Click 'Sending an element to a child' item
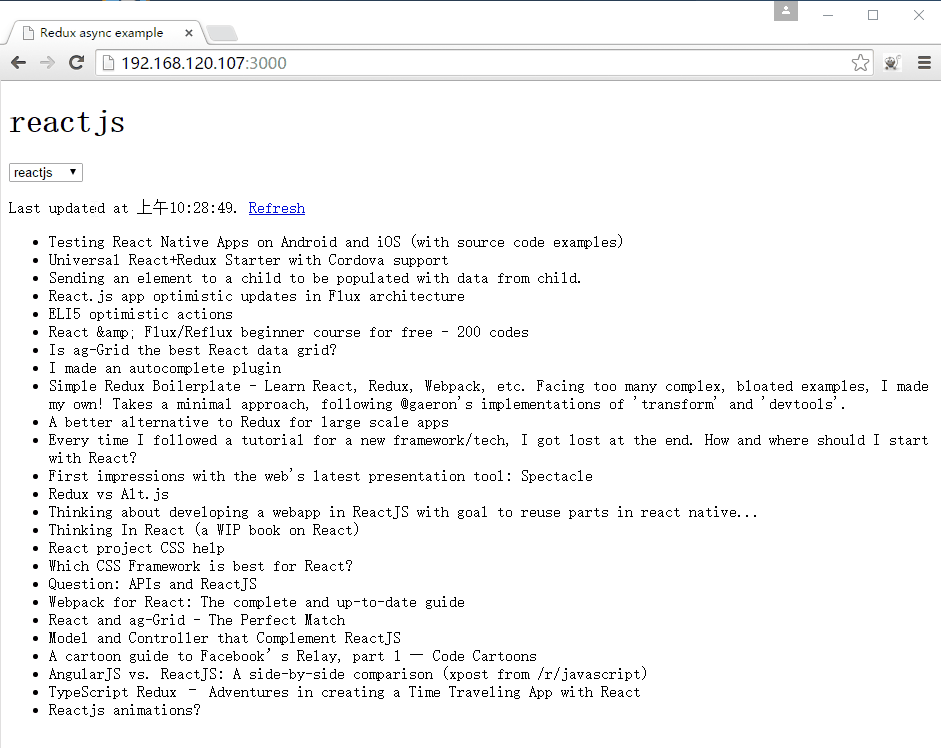Image resolution: width=941 pixels, height=748 pixels. [314, 278]
